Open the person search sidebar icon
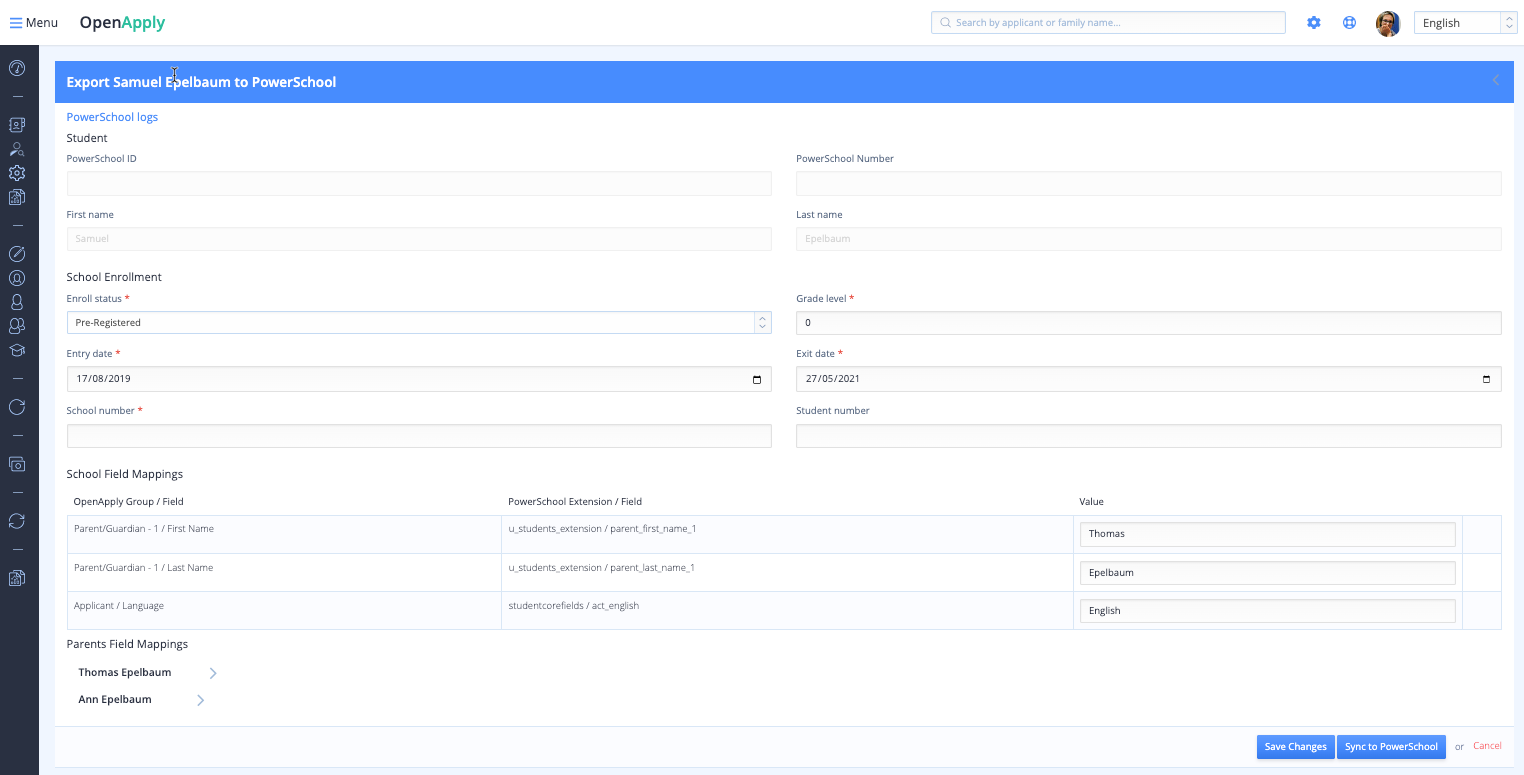The image size is (1524, 775). click(17, 149)
